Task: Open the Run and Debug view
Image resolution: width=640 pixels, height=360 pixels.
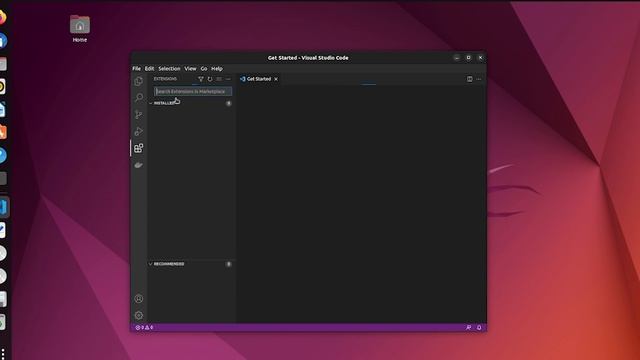Action: [139, 131]
